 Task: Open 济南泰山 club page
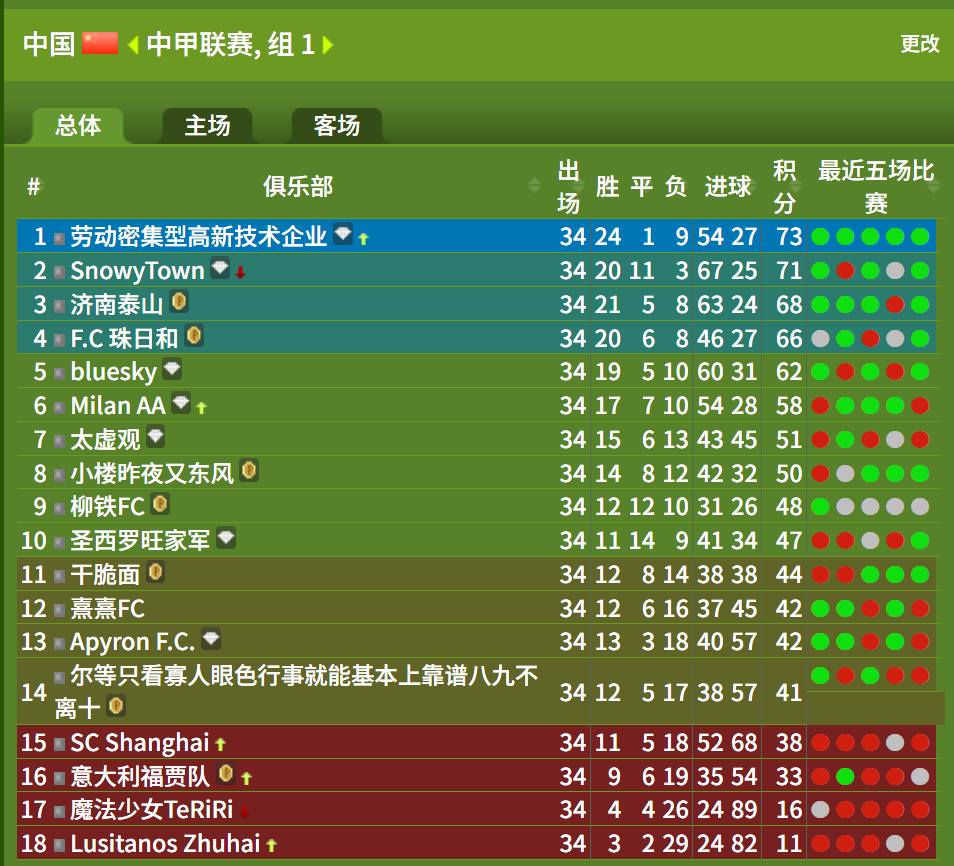tap(116, 304)
